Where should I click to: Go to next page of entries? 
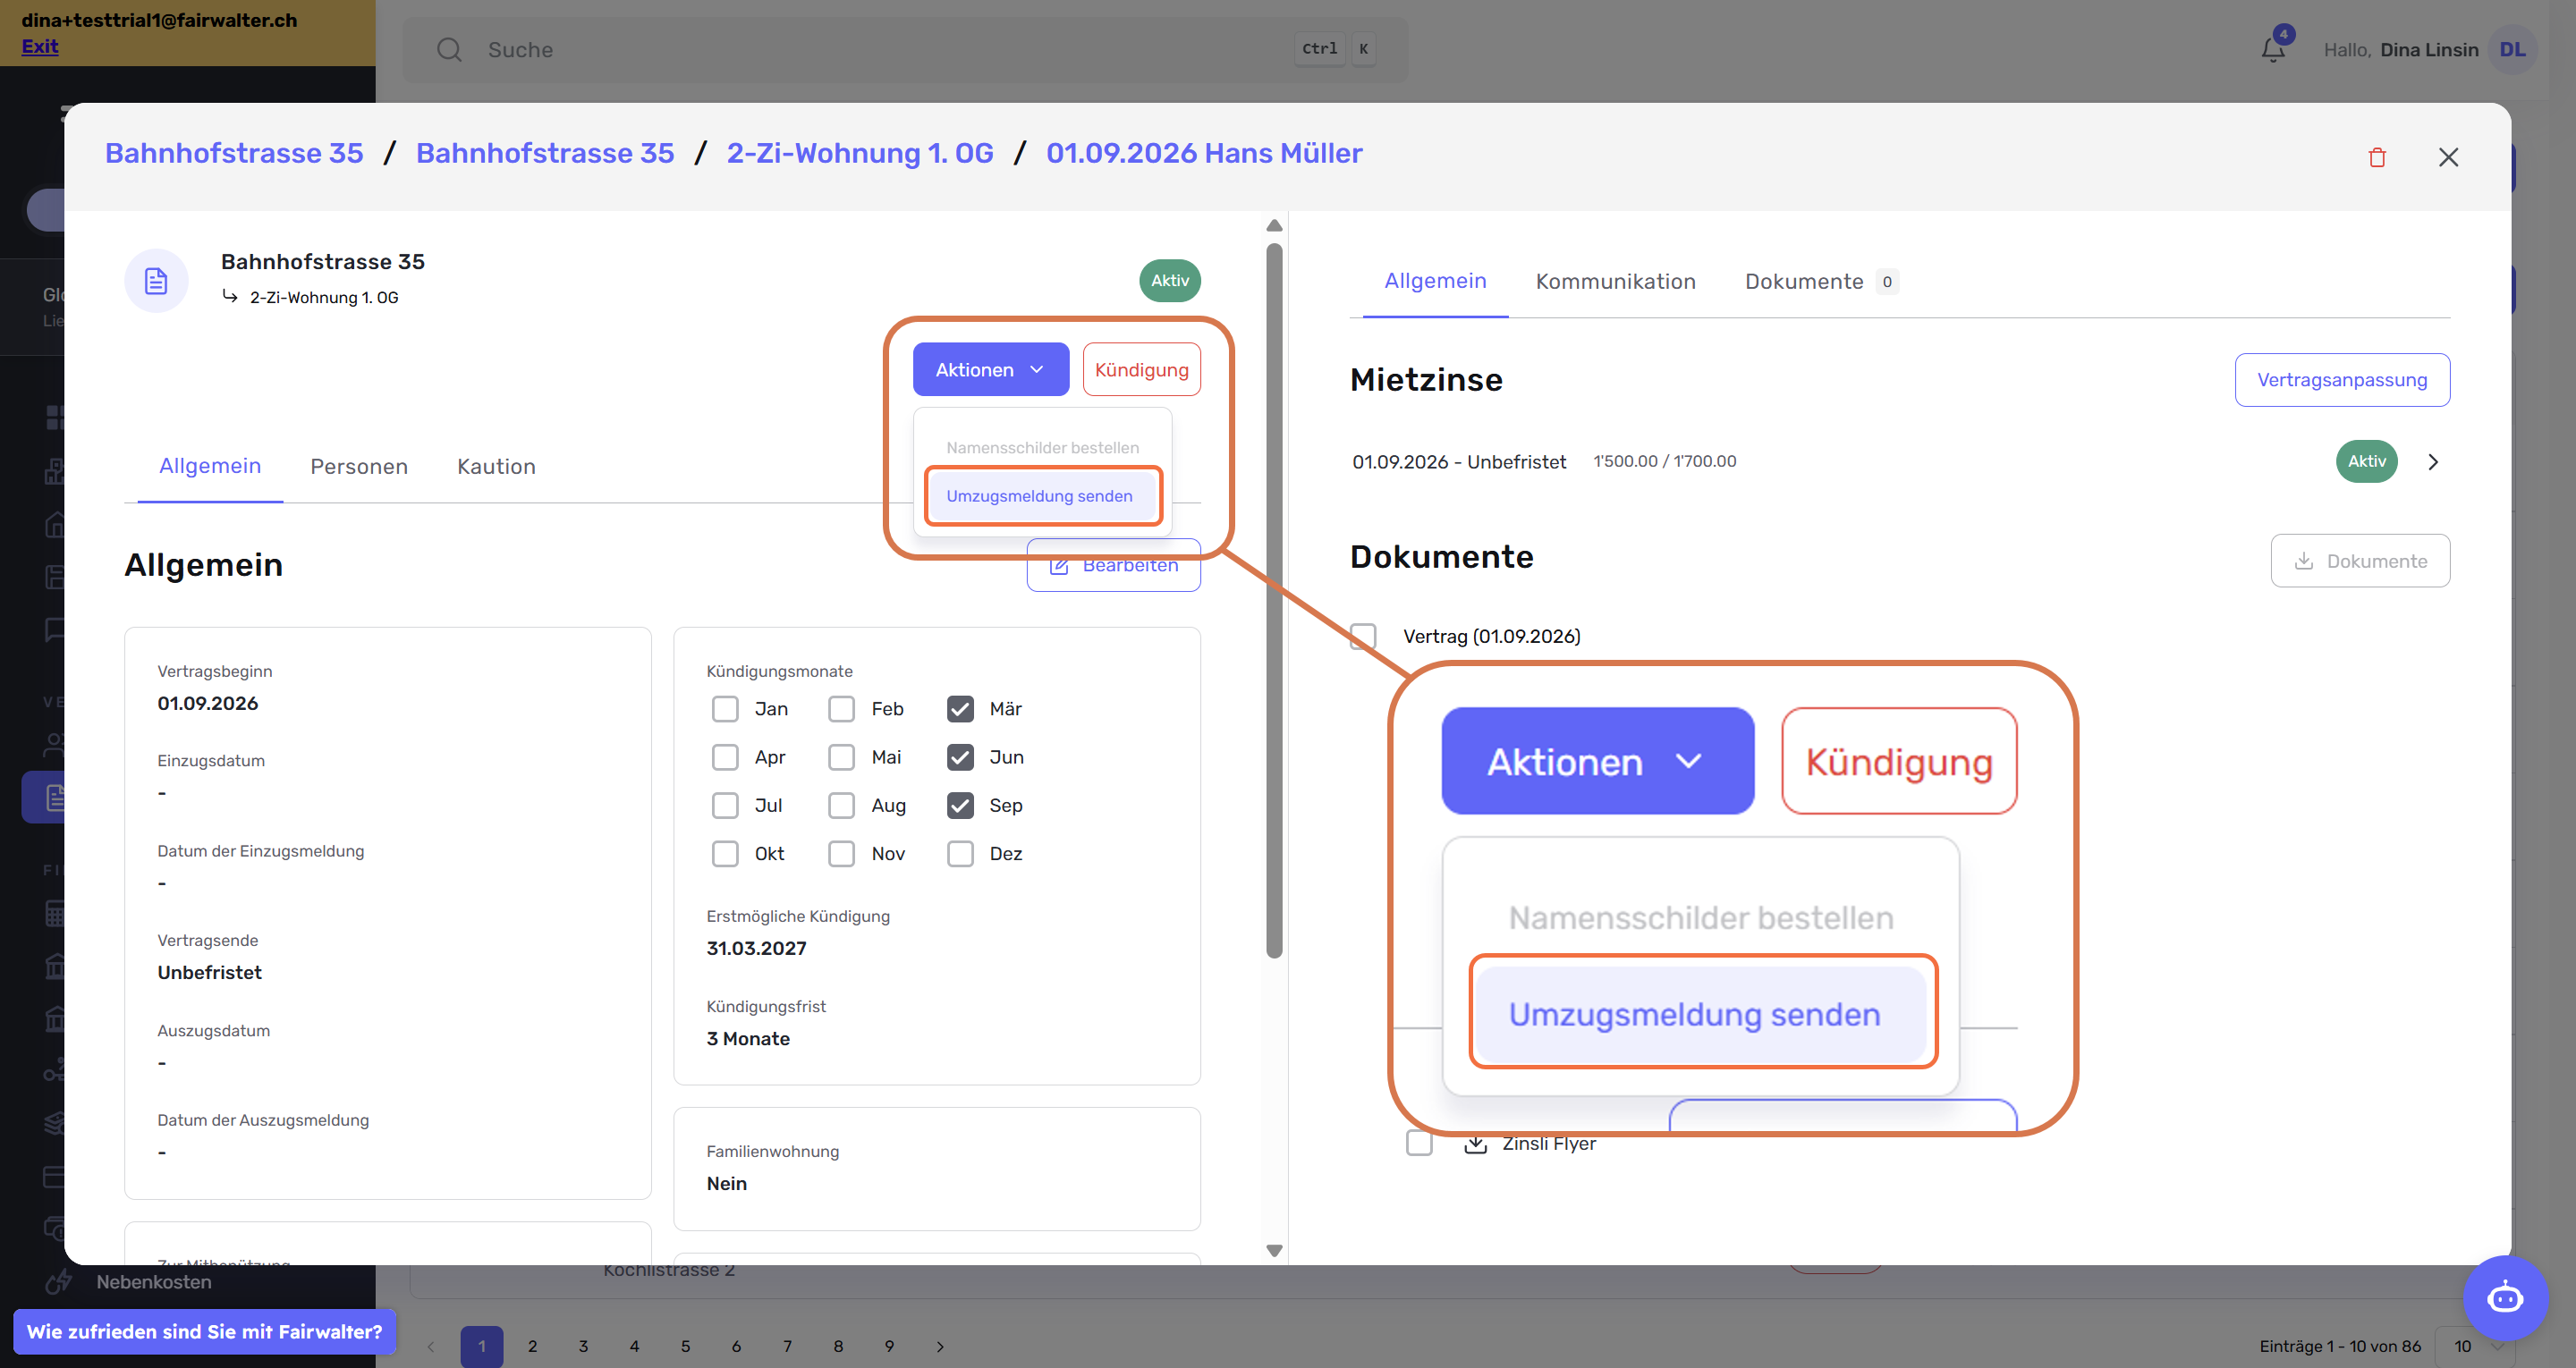(940, 1346)
